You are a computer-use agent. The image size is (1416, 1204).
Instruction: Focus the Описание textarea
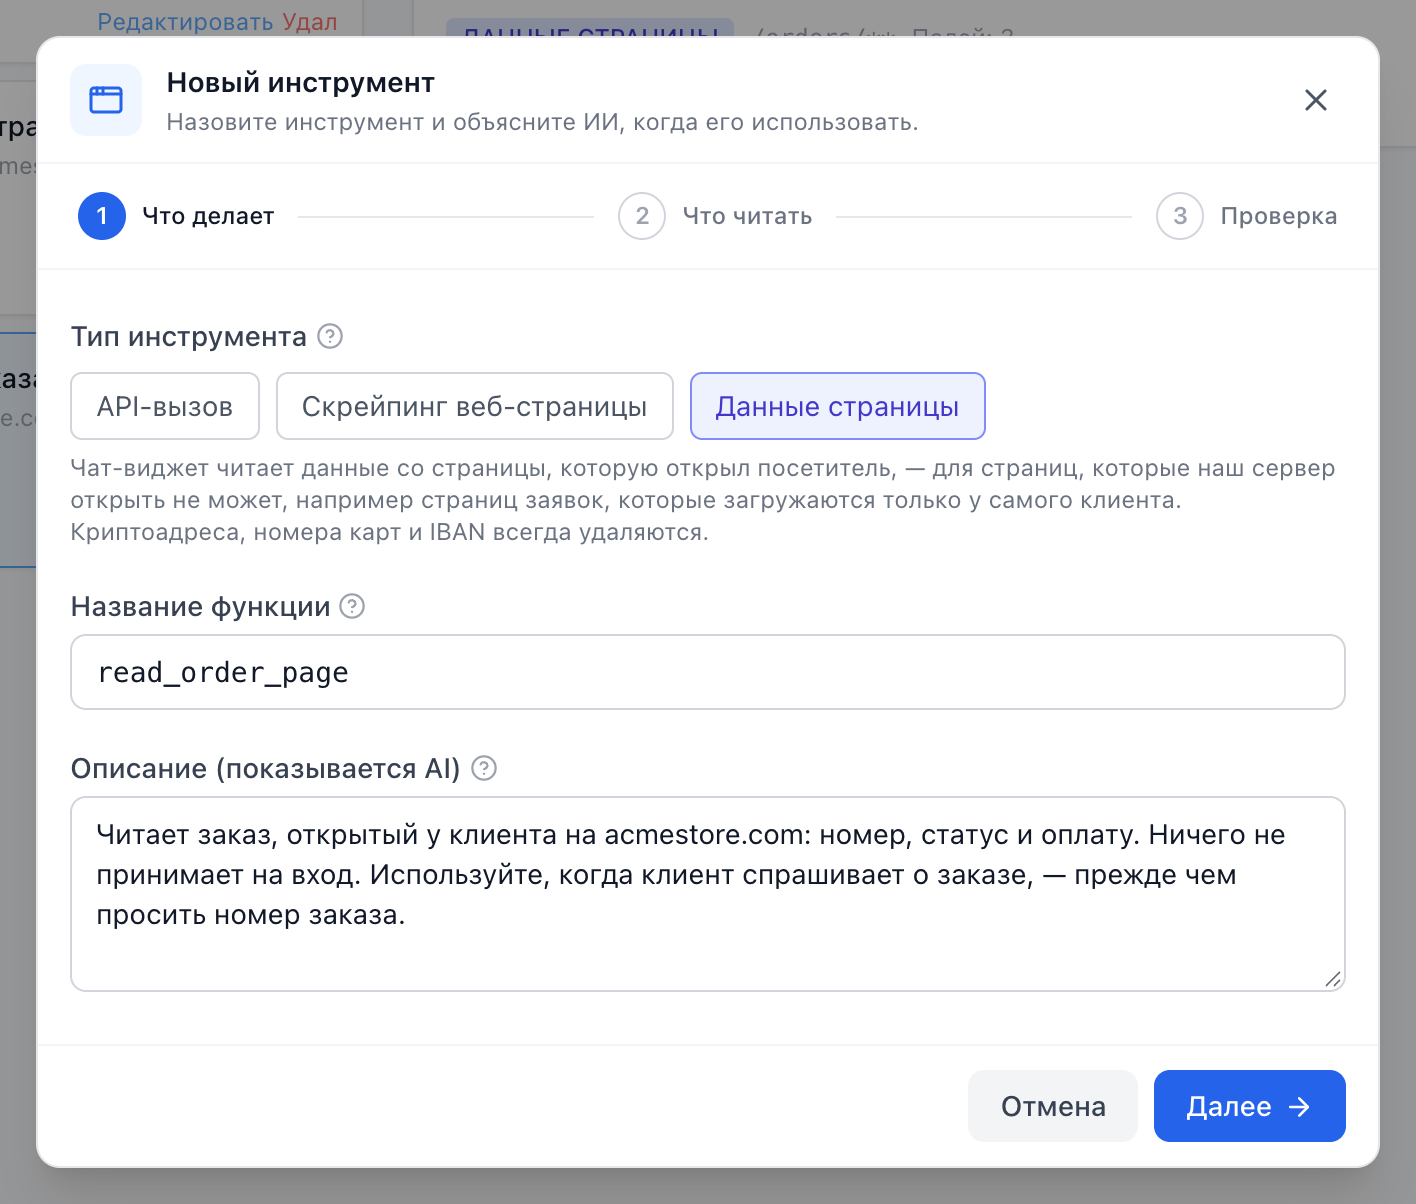708,894
